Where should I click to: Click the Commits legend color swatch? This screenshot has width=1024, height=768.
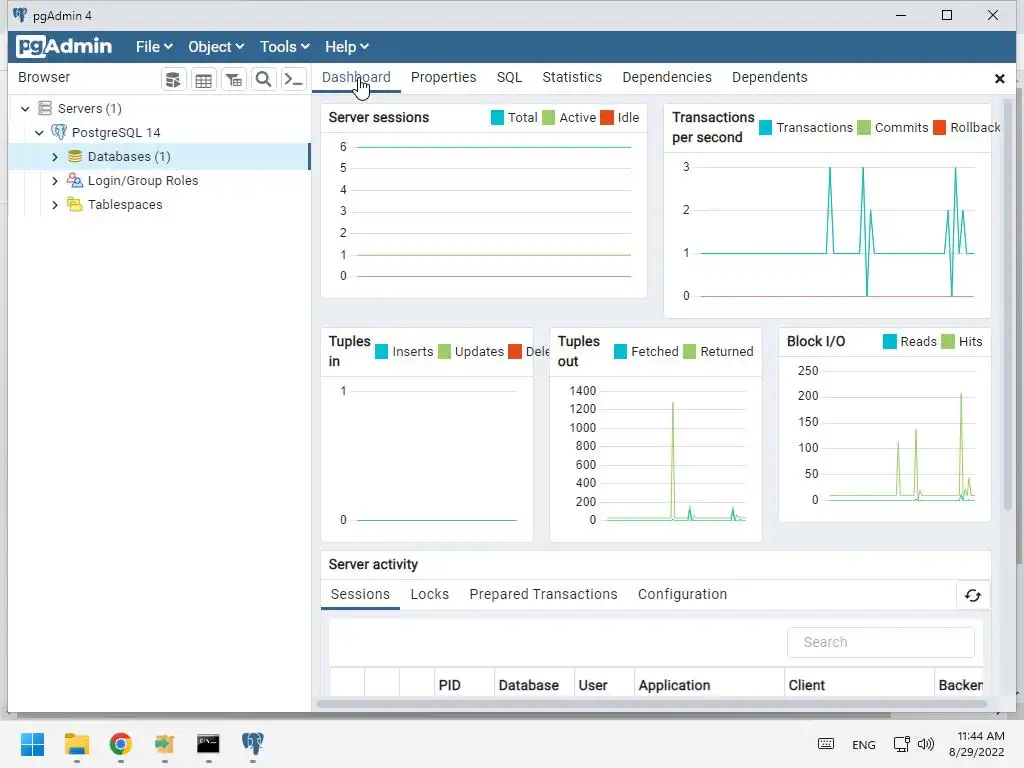(x=864, y=127)
